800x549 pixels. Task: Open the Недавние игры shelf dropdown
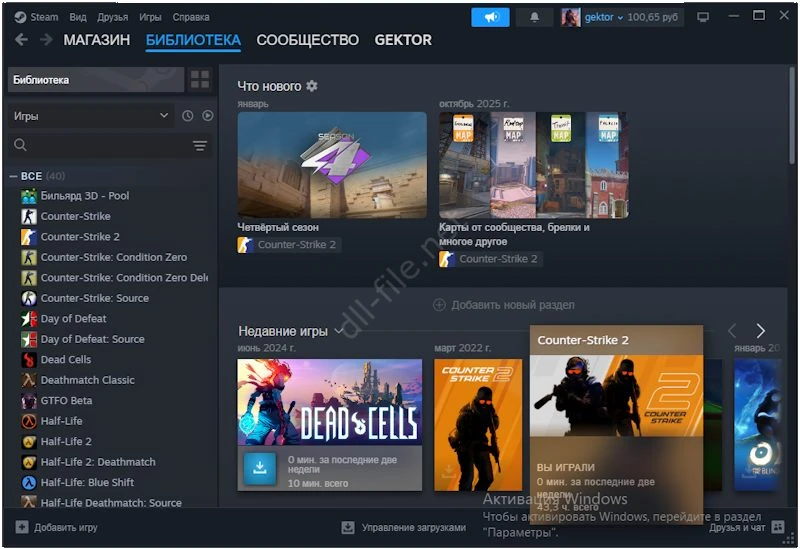[x=338, y=331]
